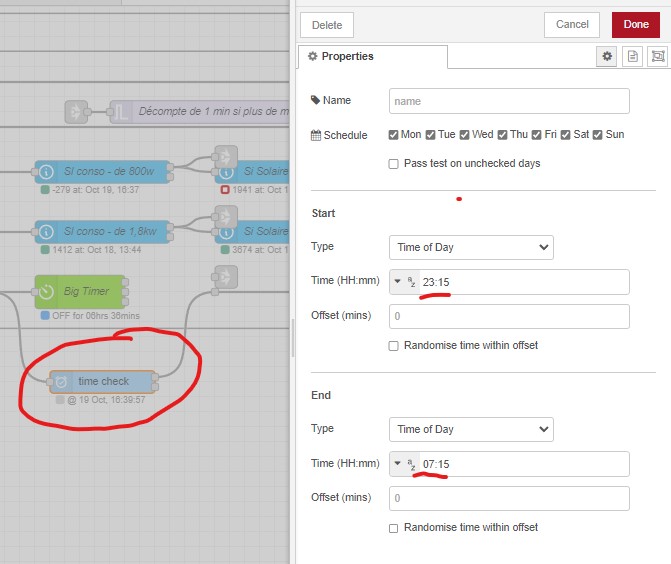Open the Start Type dropdown
671x564 pixels.
point(470,247)
